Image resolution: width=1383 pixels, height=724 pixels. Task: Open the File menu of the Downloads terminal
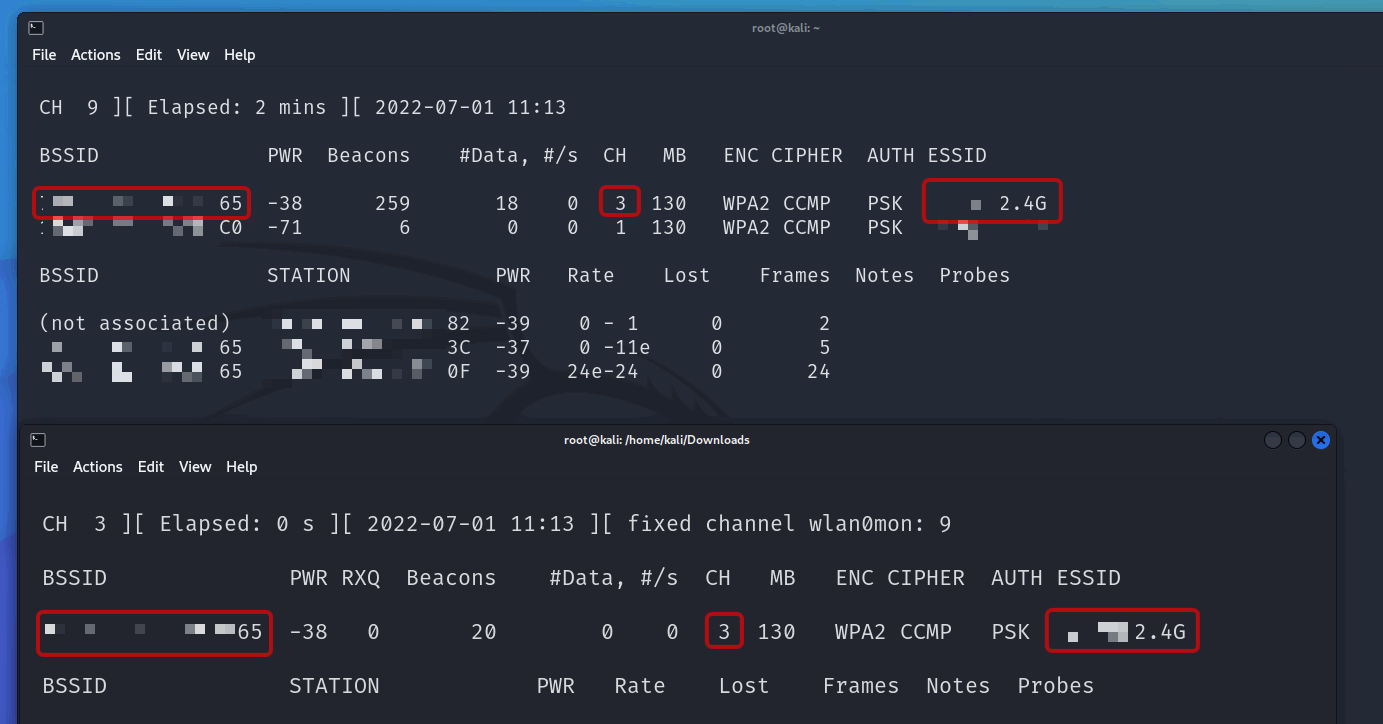tap(46, 466)
